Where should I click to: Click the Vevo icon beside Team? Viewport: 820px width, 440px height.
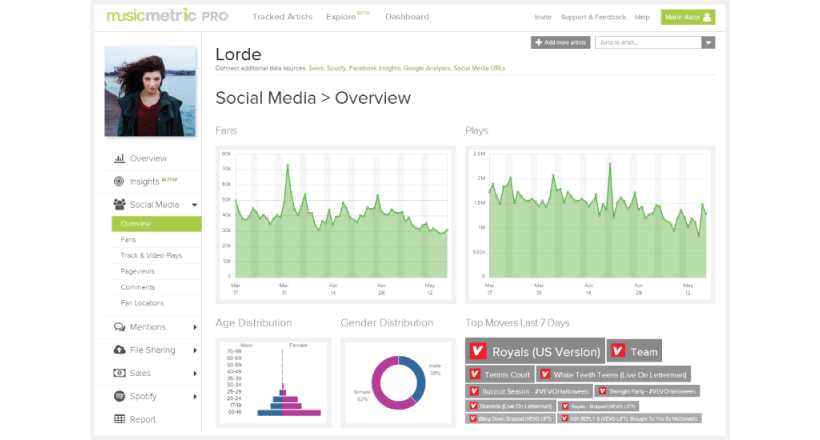tap(618, 351)
